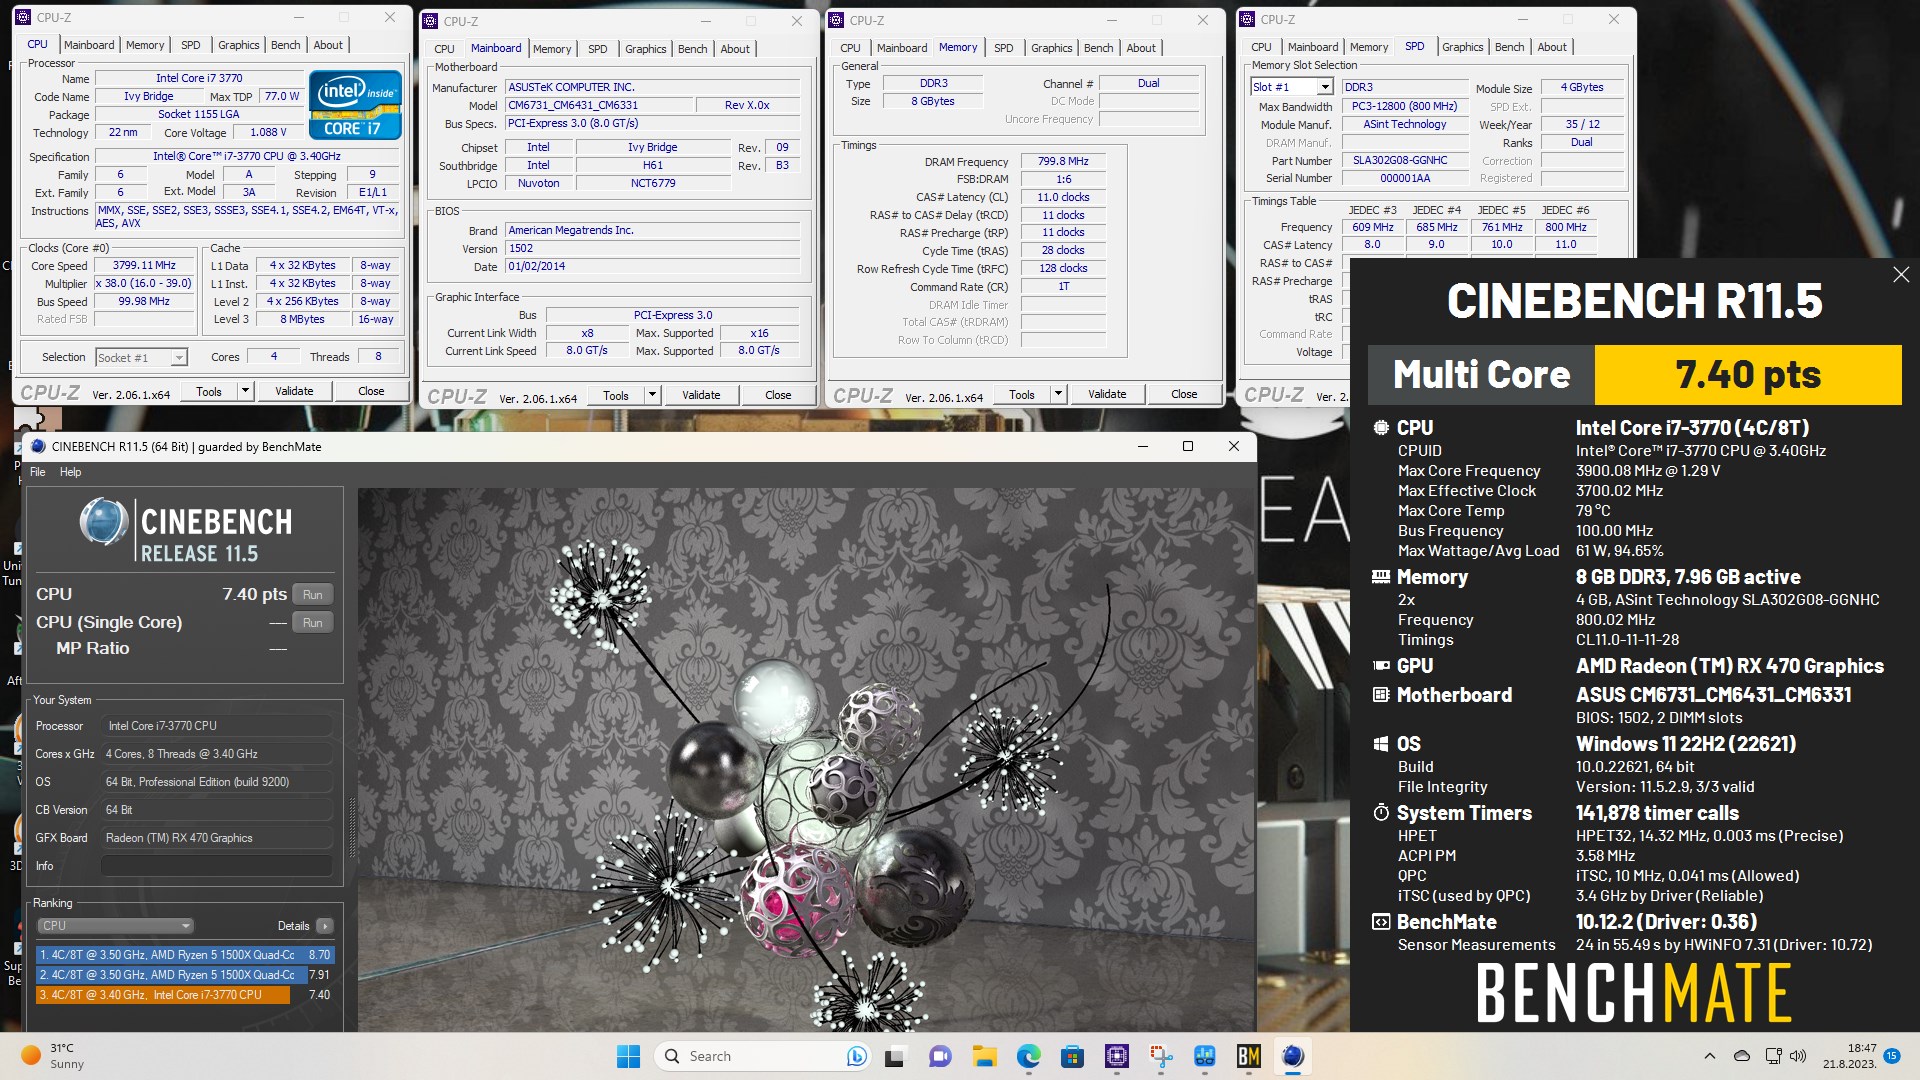This screenshot has width=1920, height=1080.
Task: Switch to SPD tab in Memory CPU-Z window
Action: point(1003,48)
